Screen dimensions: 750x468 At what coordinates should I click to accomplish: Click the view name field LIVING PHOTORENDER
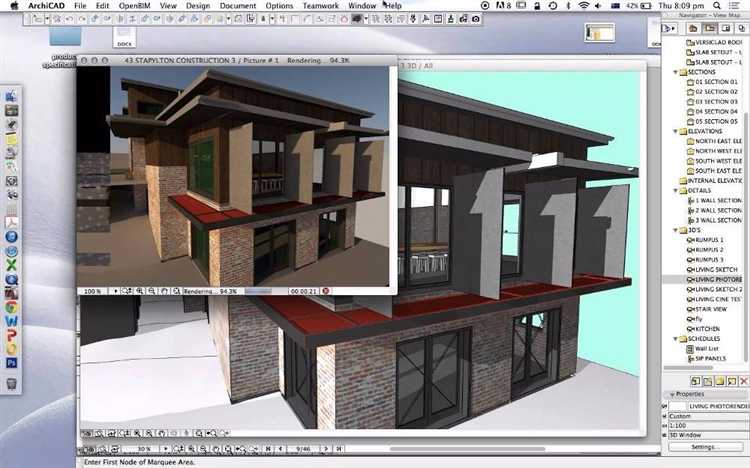[718, 406]
